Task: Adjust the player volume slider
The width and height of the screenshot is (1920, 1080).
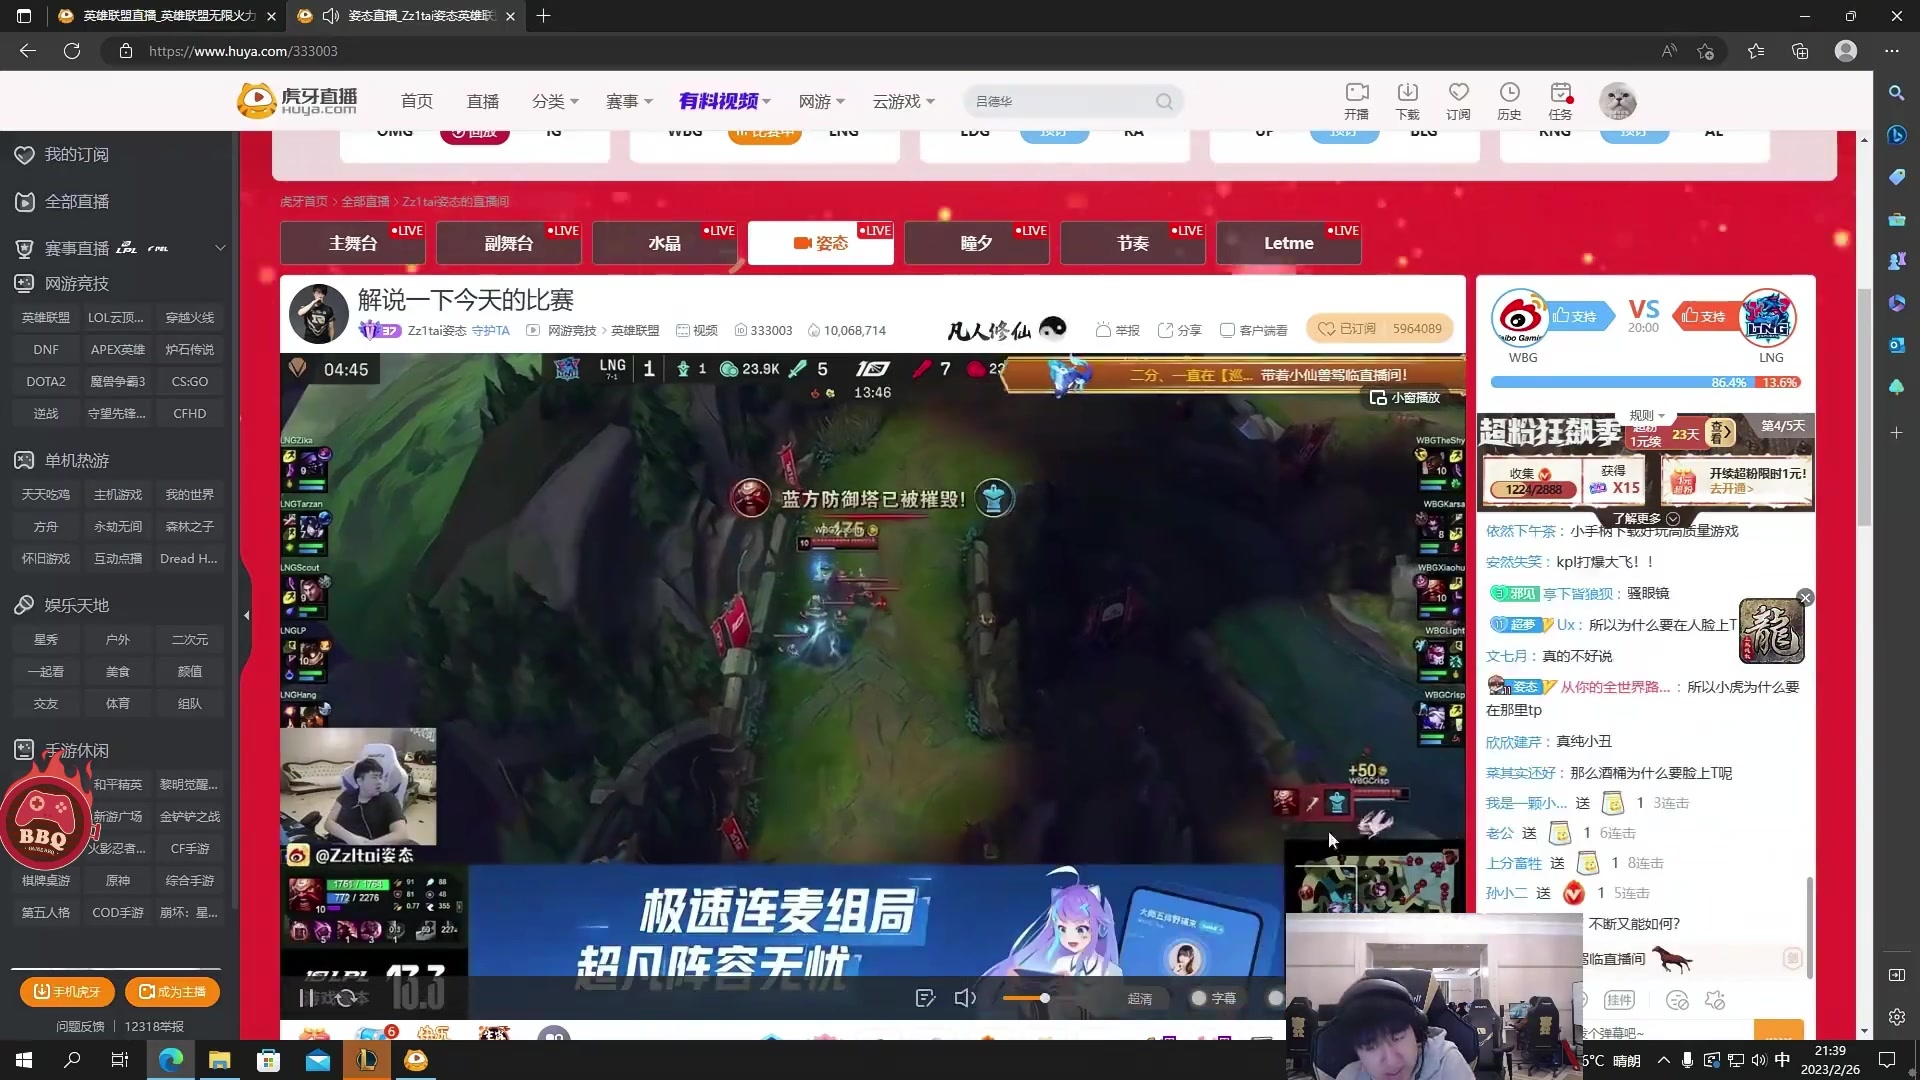Action: pyautogui.click(x=1025, y=998)
